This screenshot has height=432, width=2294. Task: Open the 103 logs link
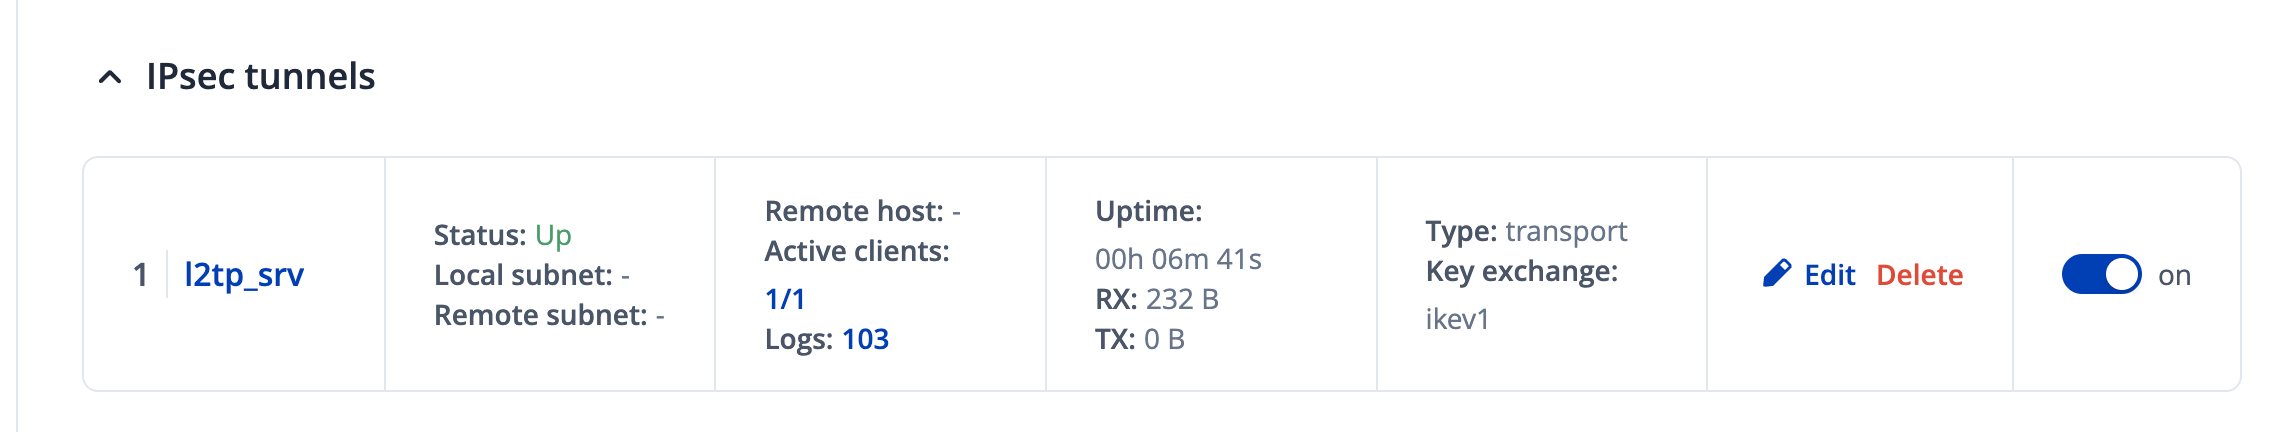865,339
